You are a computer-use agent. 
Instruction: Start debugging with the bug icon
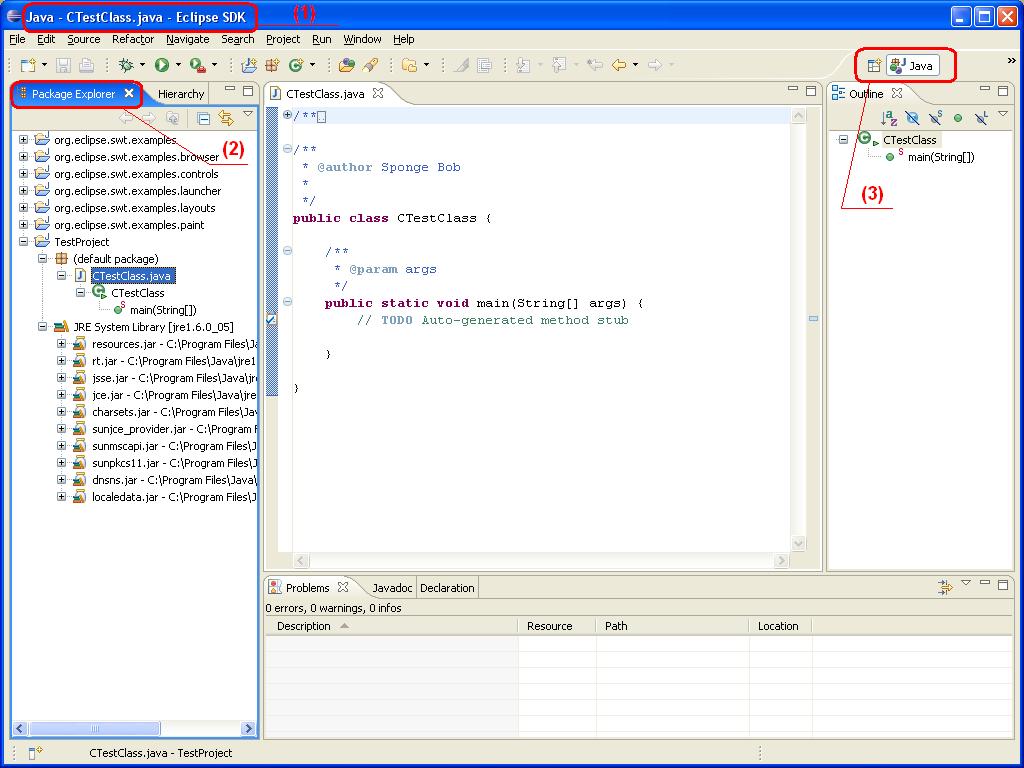[x=126, y=65]
